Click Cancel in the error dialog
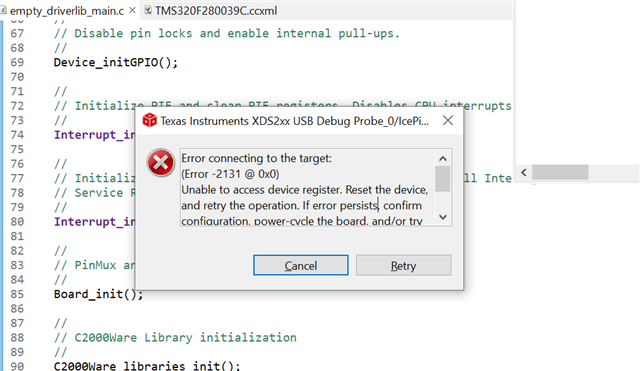 coord(301,265)
